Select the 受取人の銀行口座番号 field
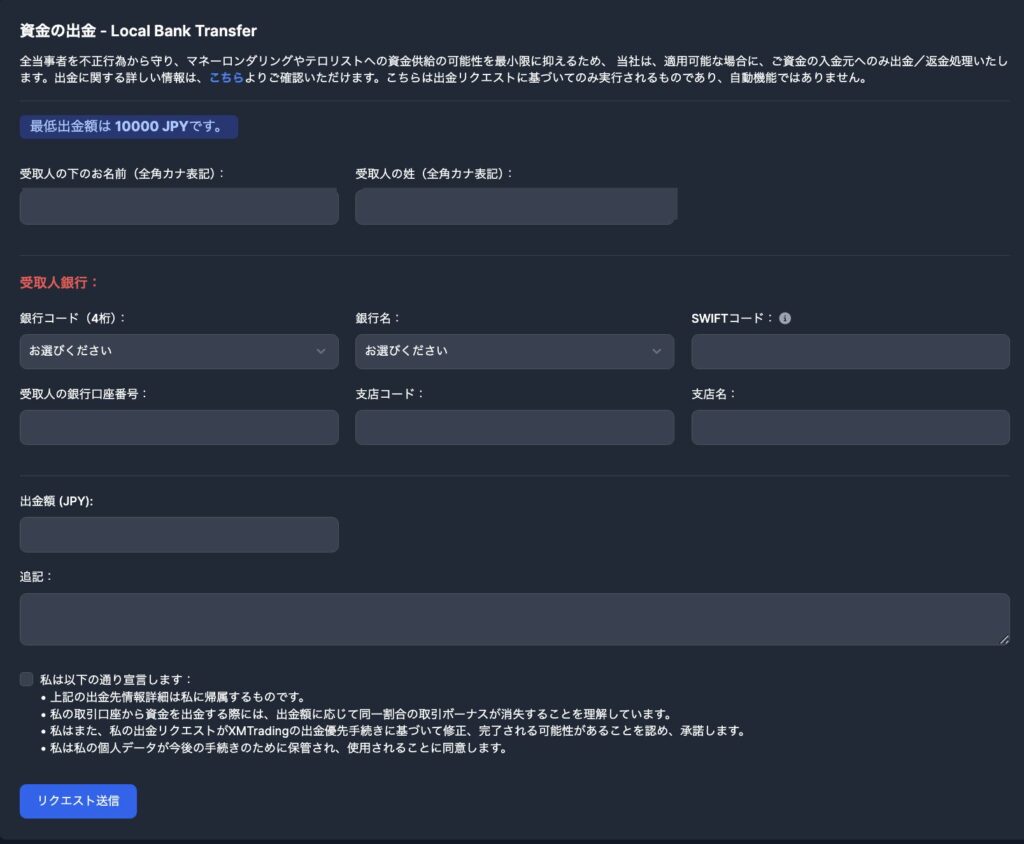The height and width of the screenshot is (844, 1024). point(179,427)
